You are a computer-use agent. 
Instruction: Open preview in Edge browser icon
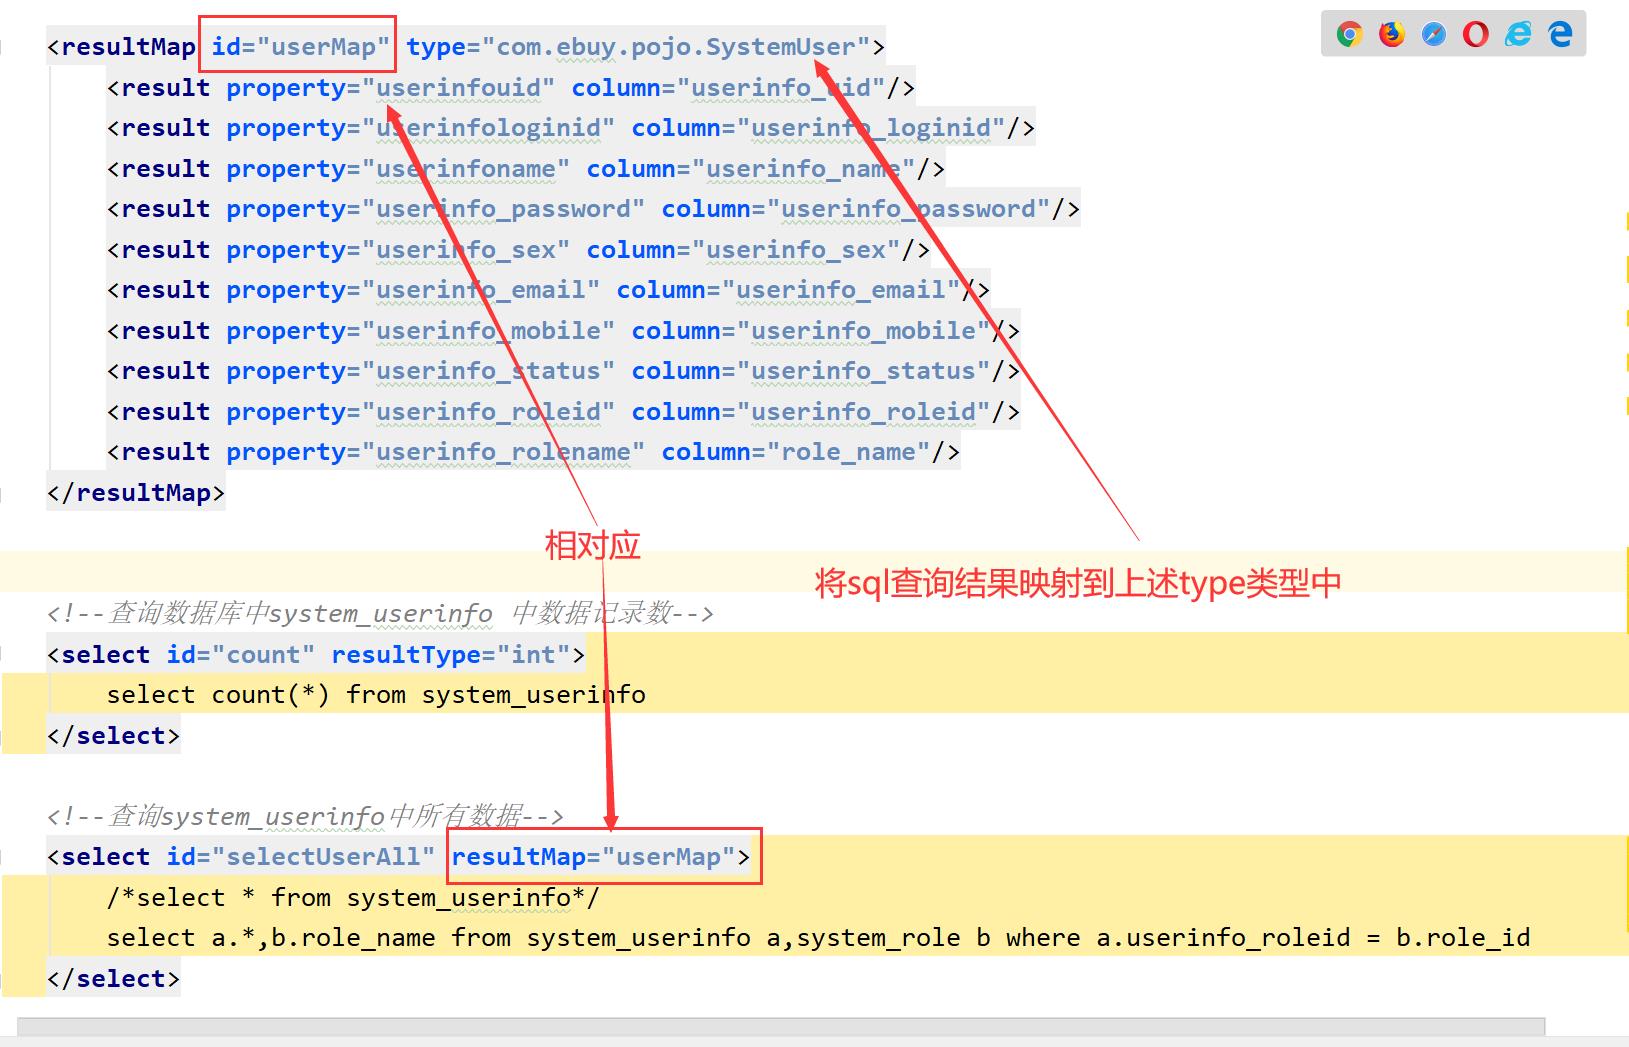pos(1560,35)
